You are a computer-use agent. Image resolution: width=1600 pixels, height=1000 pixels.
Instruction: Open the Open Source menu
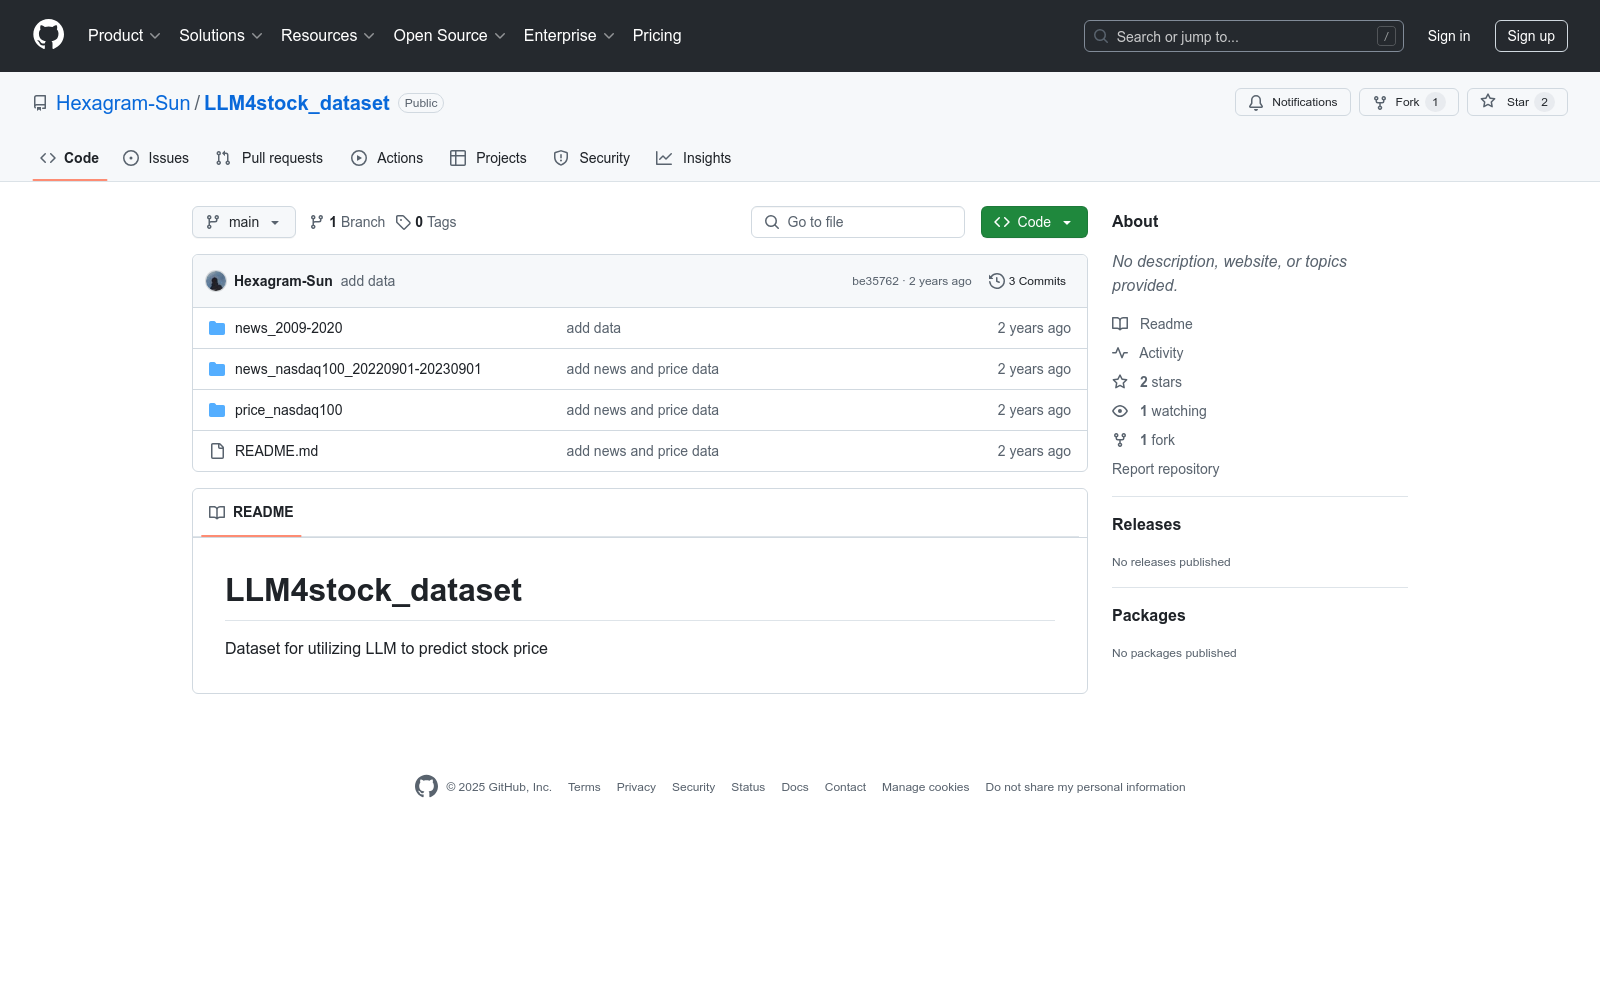pos(449,36)
